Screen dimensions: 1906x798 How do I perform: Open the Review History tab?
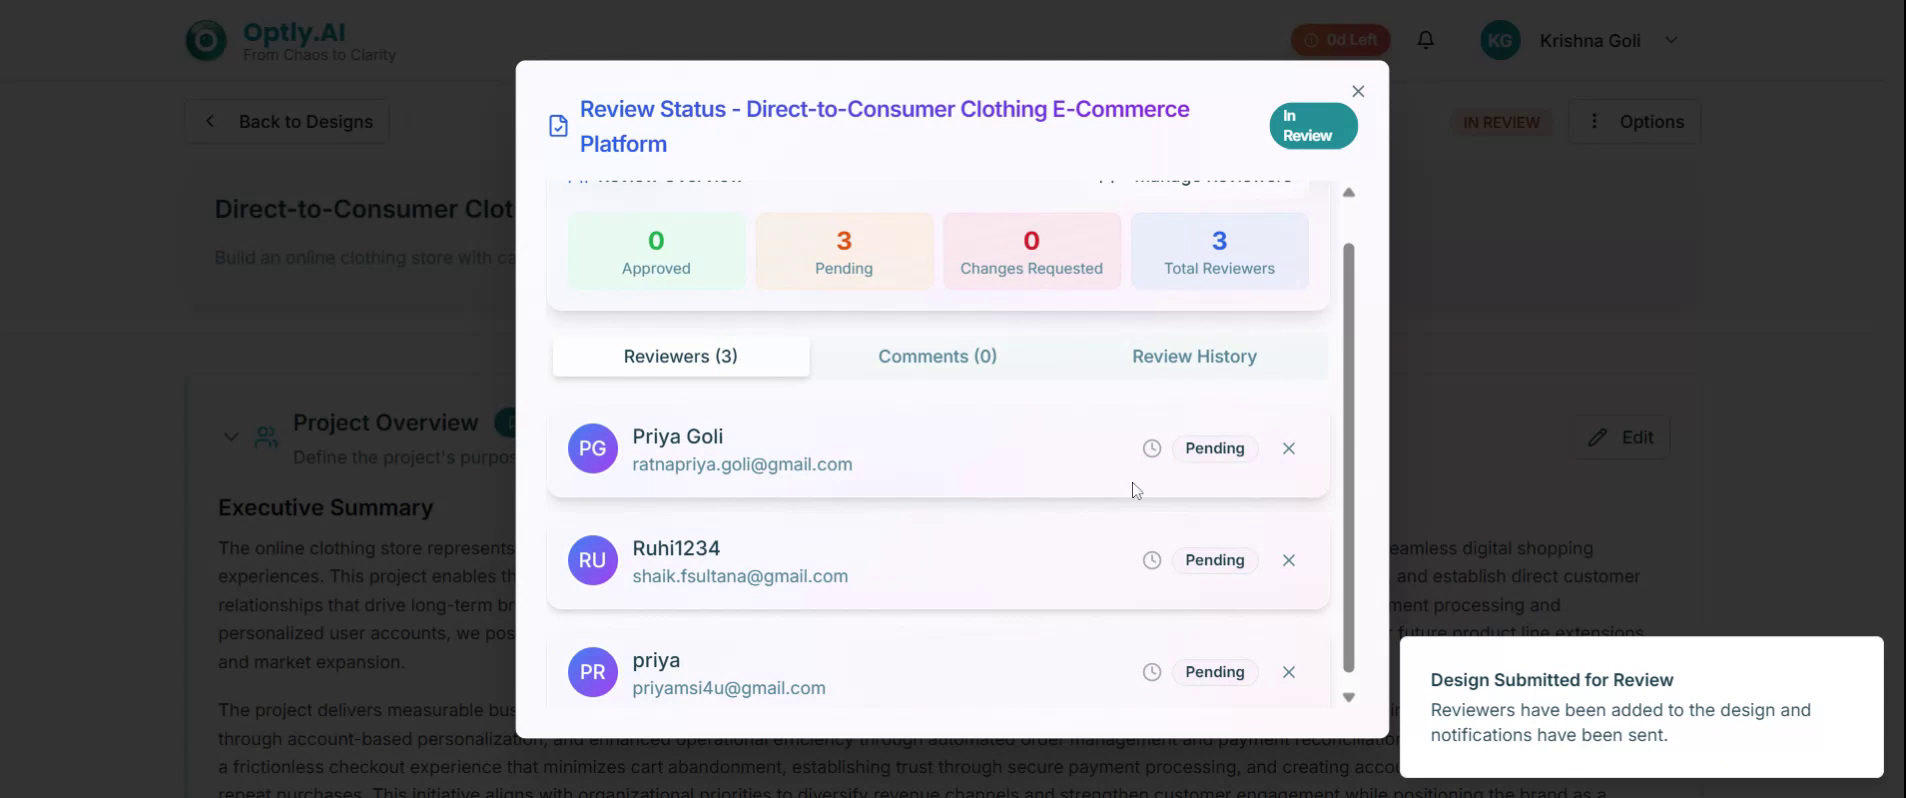point(1194,357)
